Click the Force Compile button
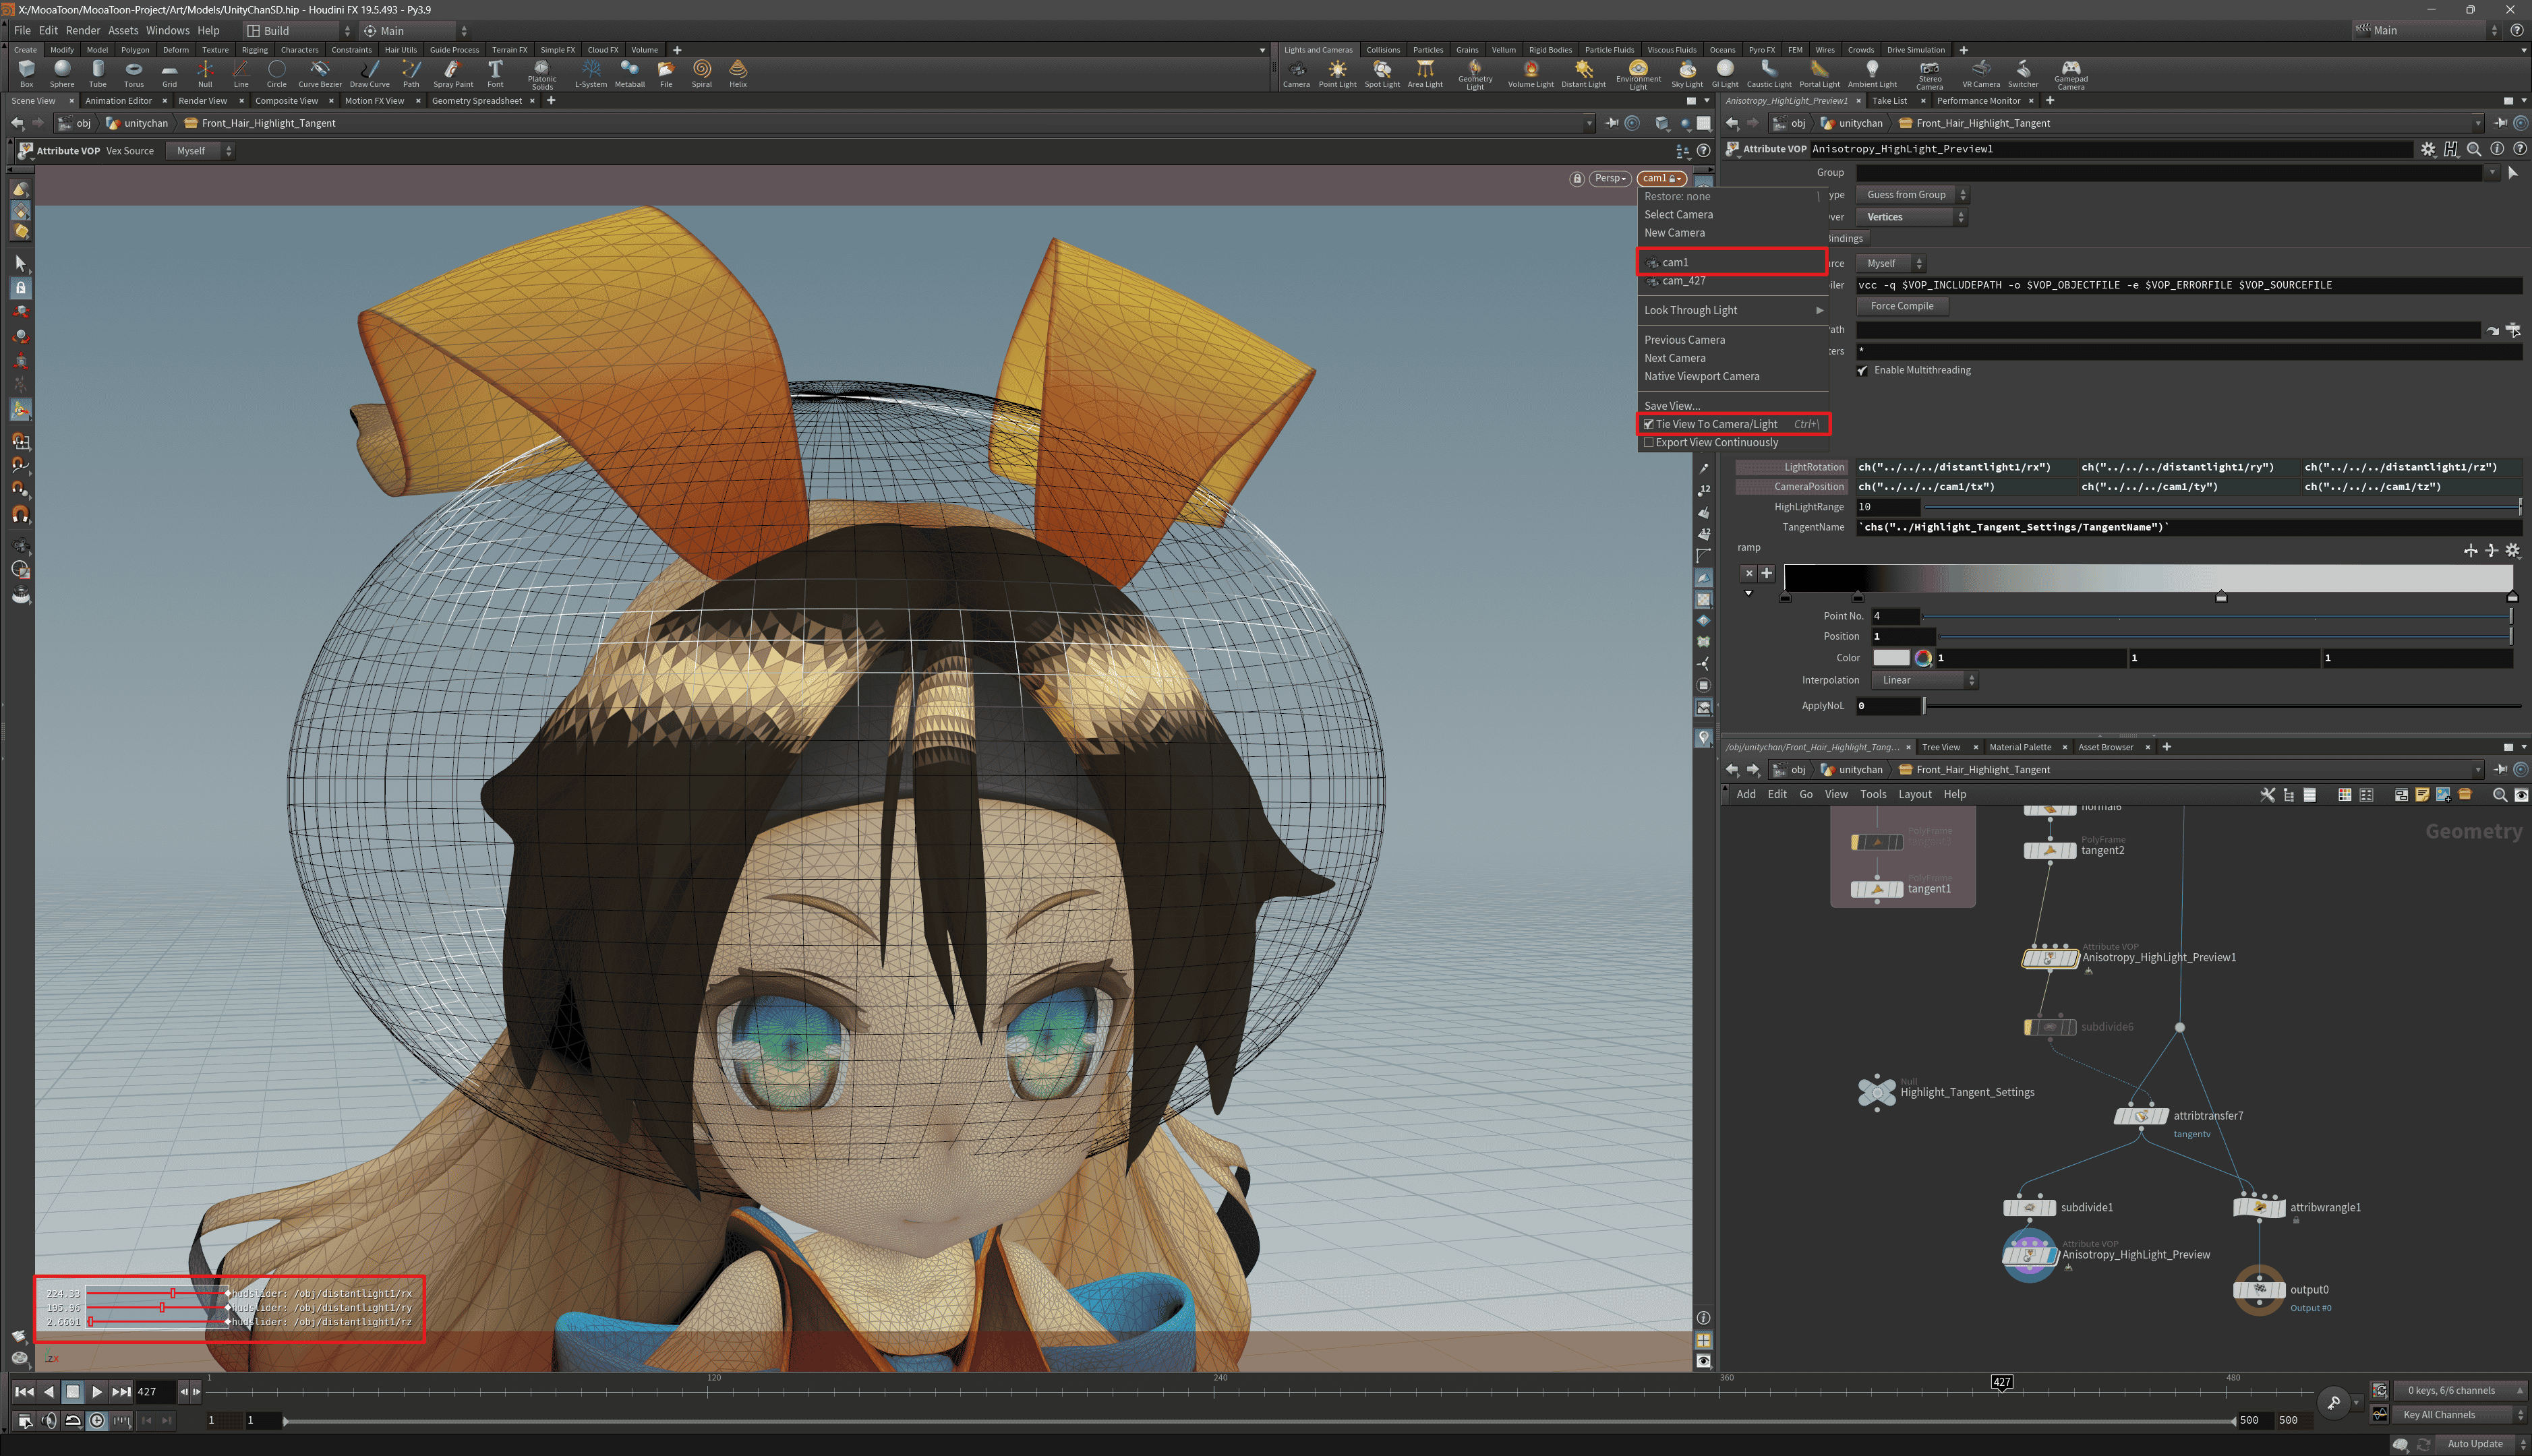Viewport: 2532px width, 1456px height. pyautogui.click(x=1901, y=306)
